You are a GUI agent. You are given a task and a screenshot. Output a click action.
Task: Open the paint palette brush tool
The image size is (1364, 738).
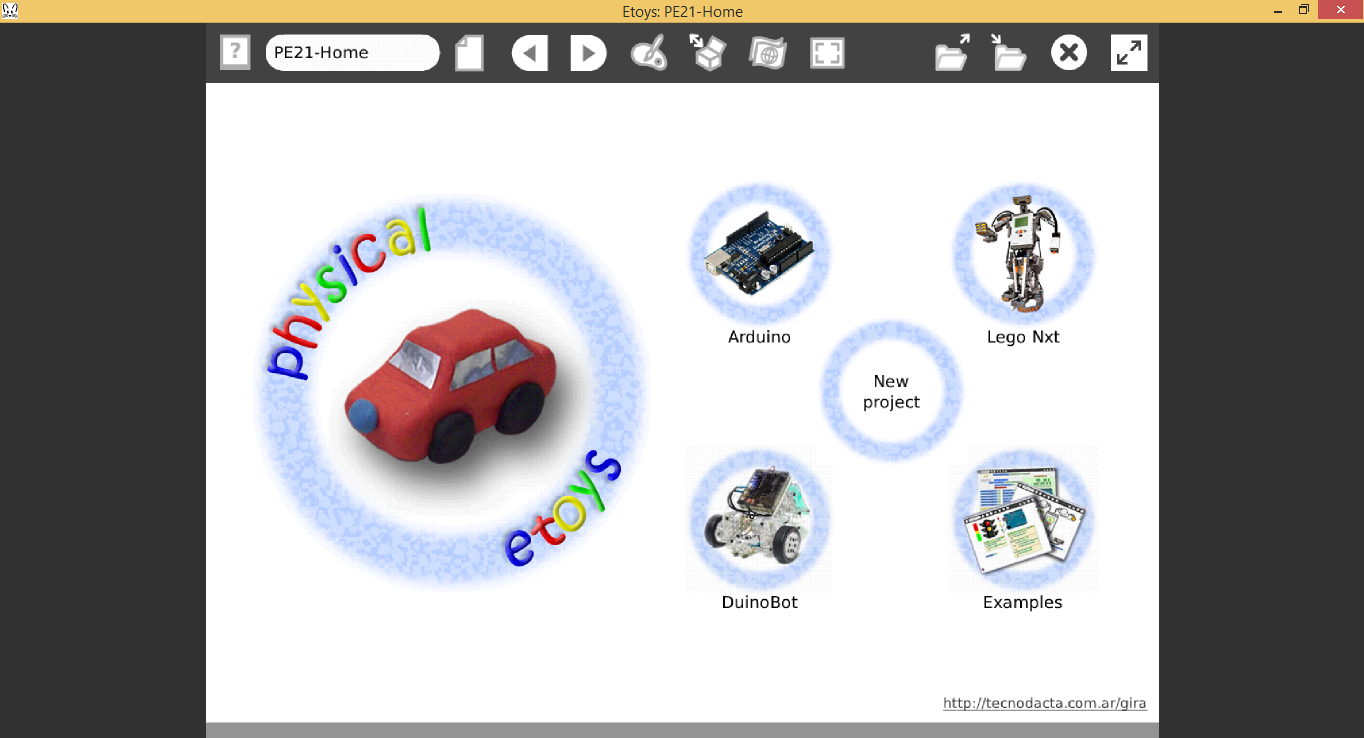pyautogui.click(x=649, y=53)
